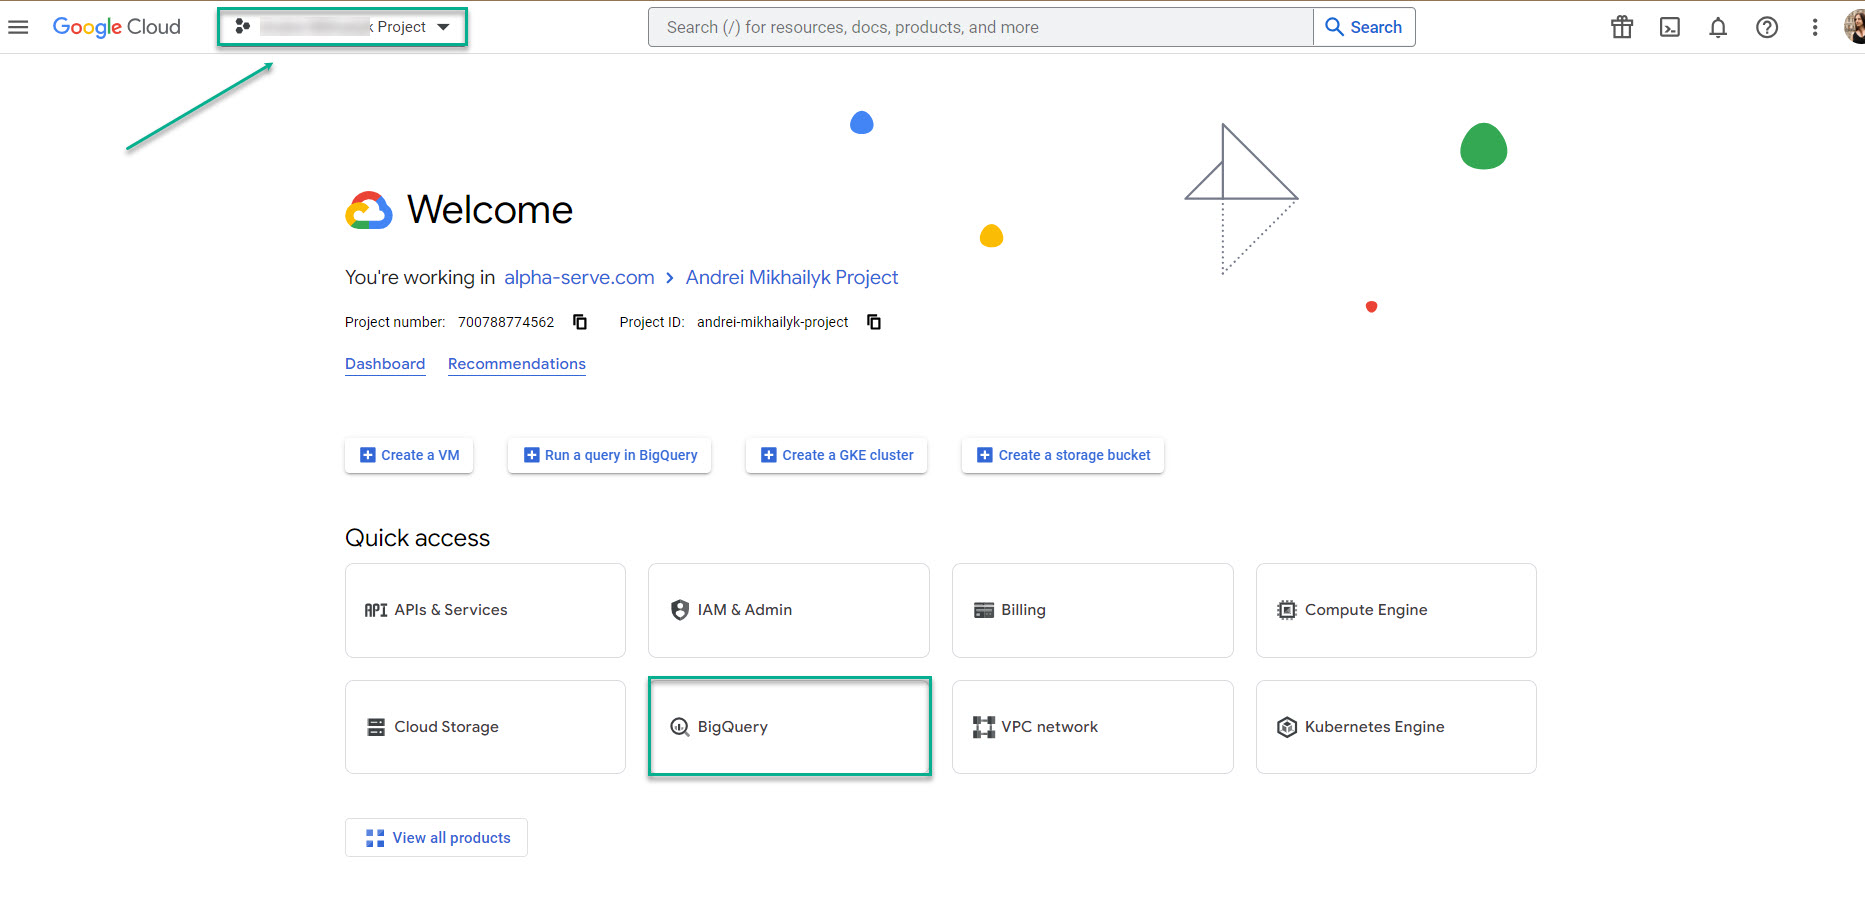1865x921 pixels.
Task: Open the Cloud Shell terminal icon
Action: tap(1669, 27)
